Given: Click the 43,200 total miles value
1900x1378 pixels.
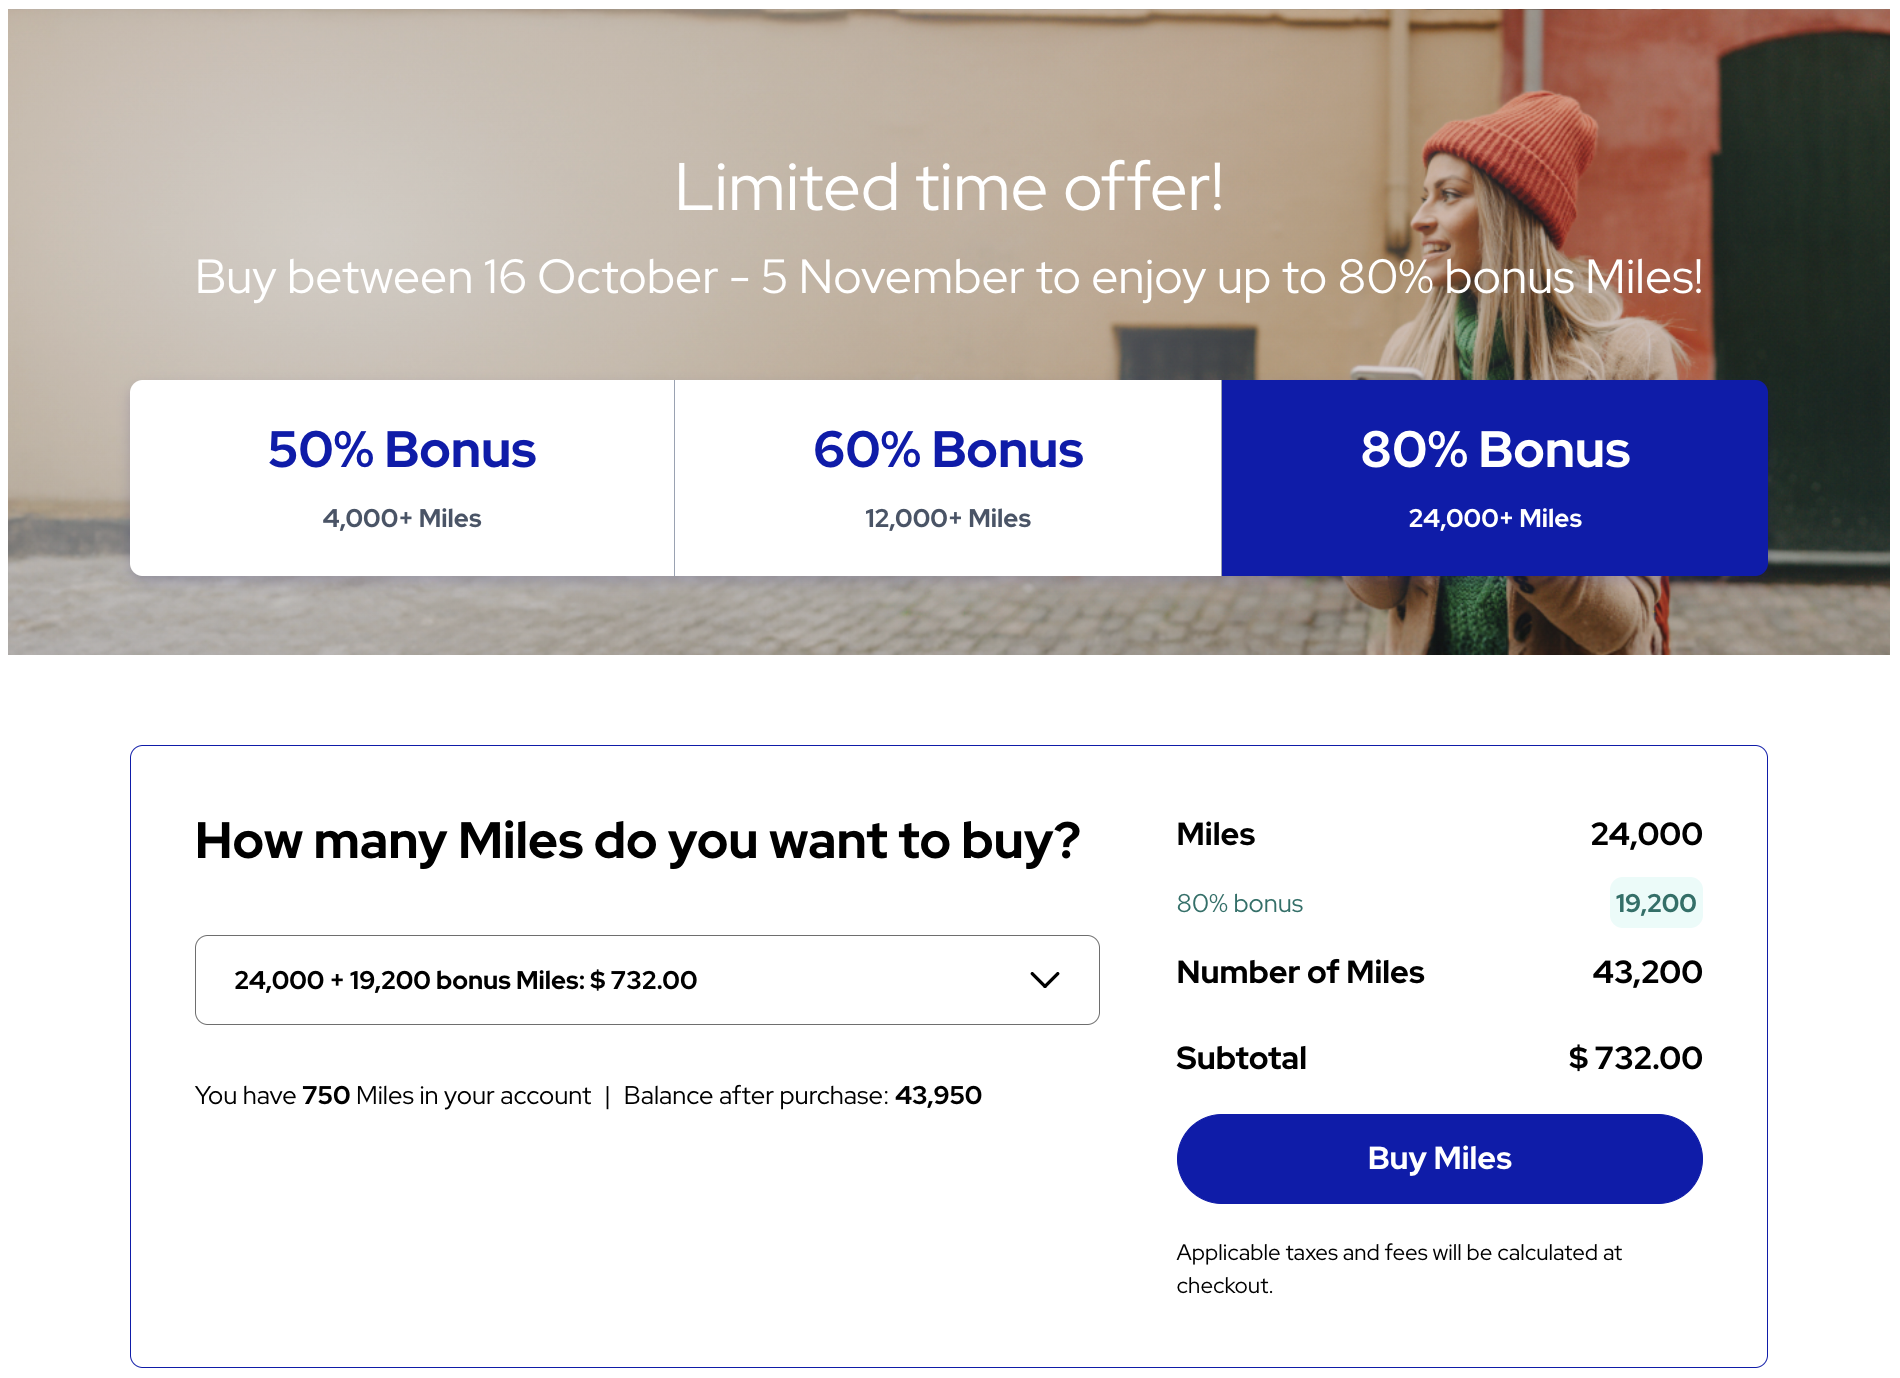Looking at the screenshot, I should [1647, 972].
